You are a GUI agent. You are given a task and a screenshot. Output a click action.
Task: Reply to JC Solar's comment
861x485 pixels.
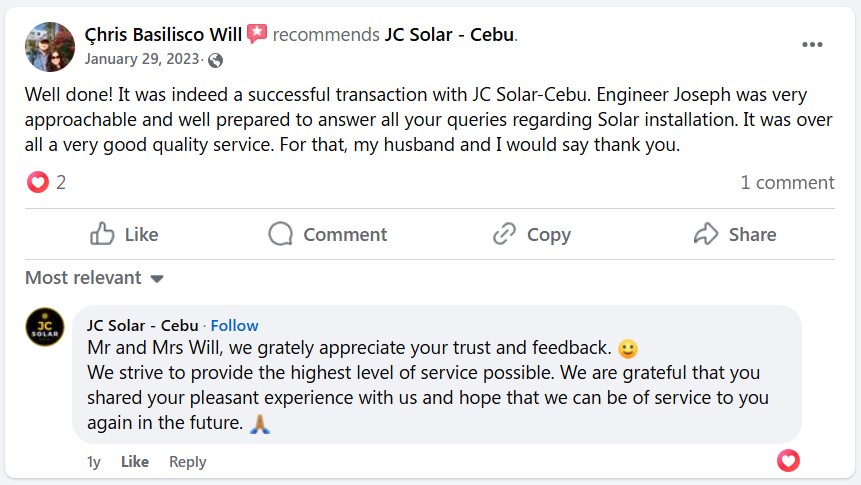pos(187,461)
